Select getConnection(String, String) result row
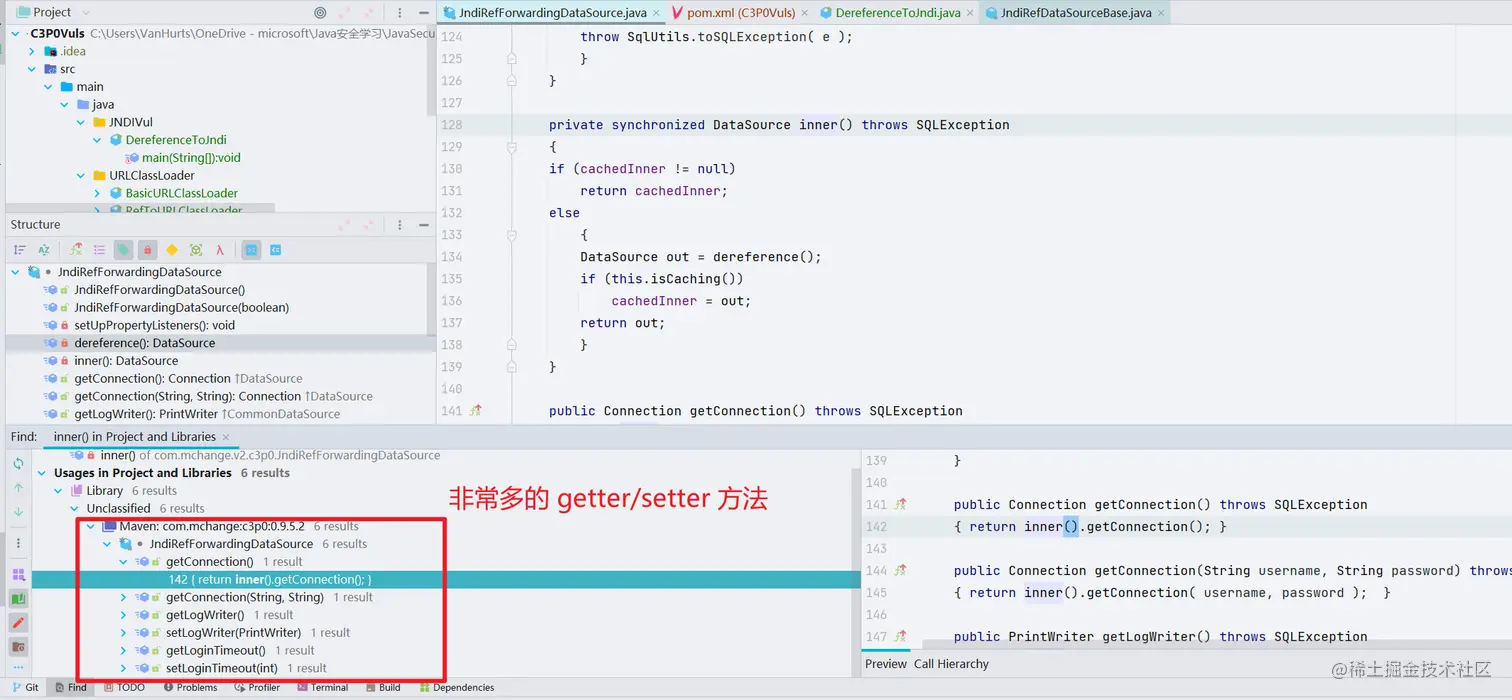This screenshot has width=1512, height=700. pos(245,597)
